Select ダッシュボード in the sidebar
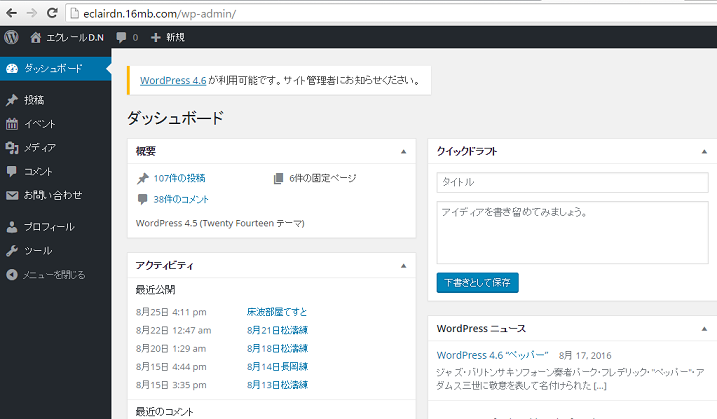717x419 pixels. point(55,69)
